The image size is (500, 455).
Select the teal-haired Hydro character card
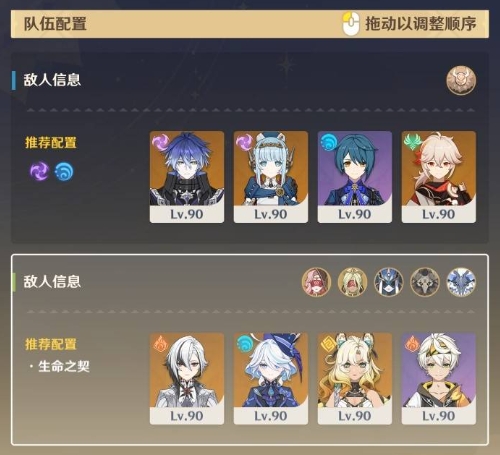coord(355,177)
